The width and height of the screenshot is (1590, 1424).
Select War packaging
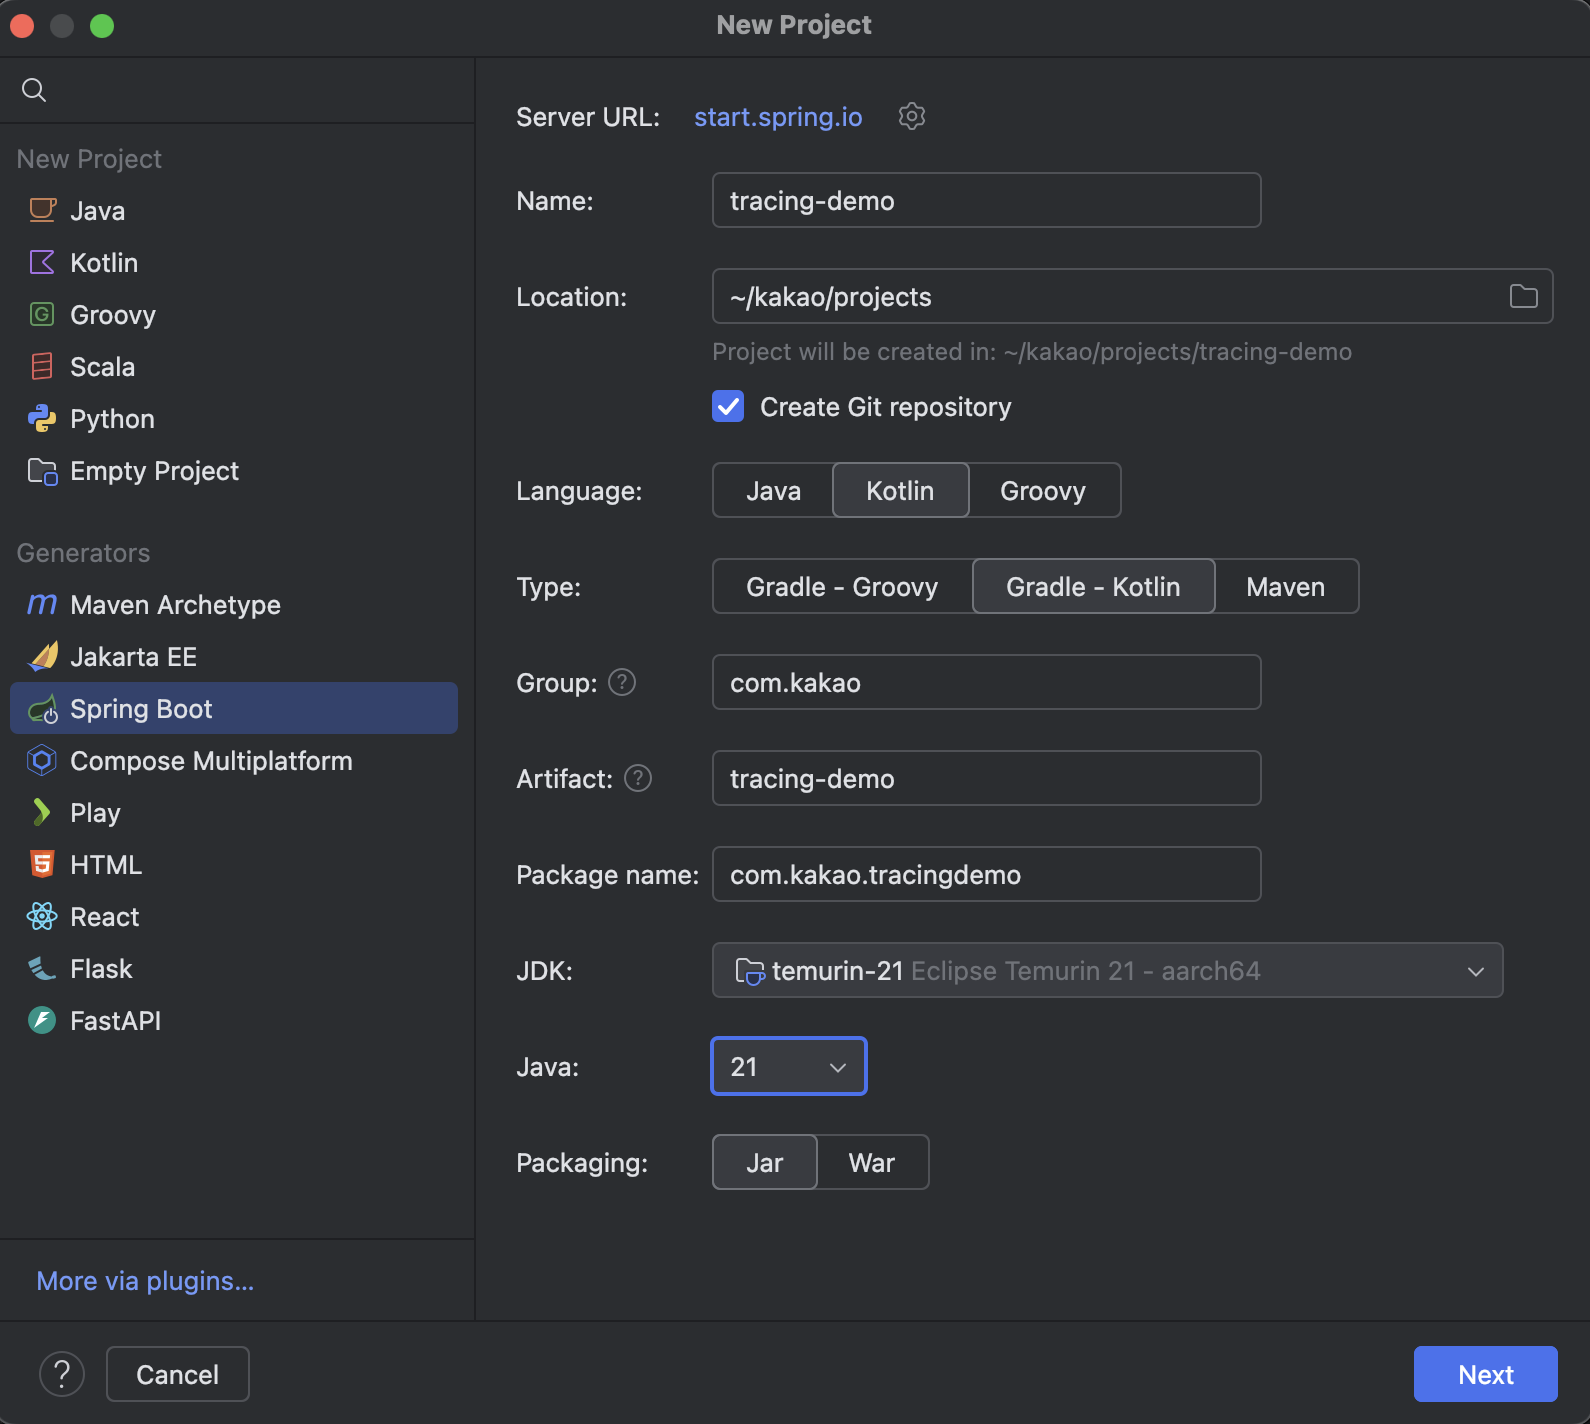871,1162
